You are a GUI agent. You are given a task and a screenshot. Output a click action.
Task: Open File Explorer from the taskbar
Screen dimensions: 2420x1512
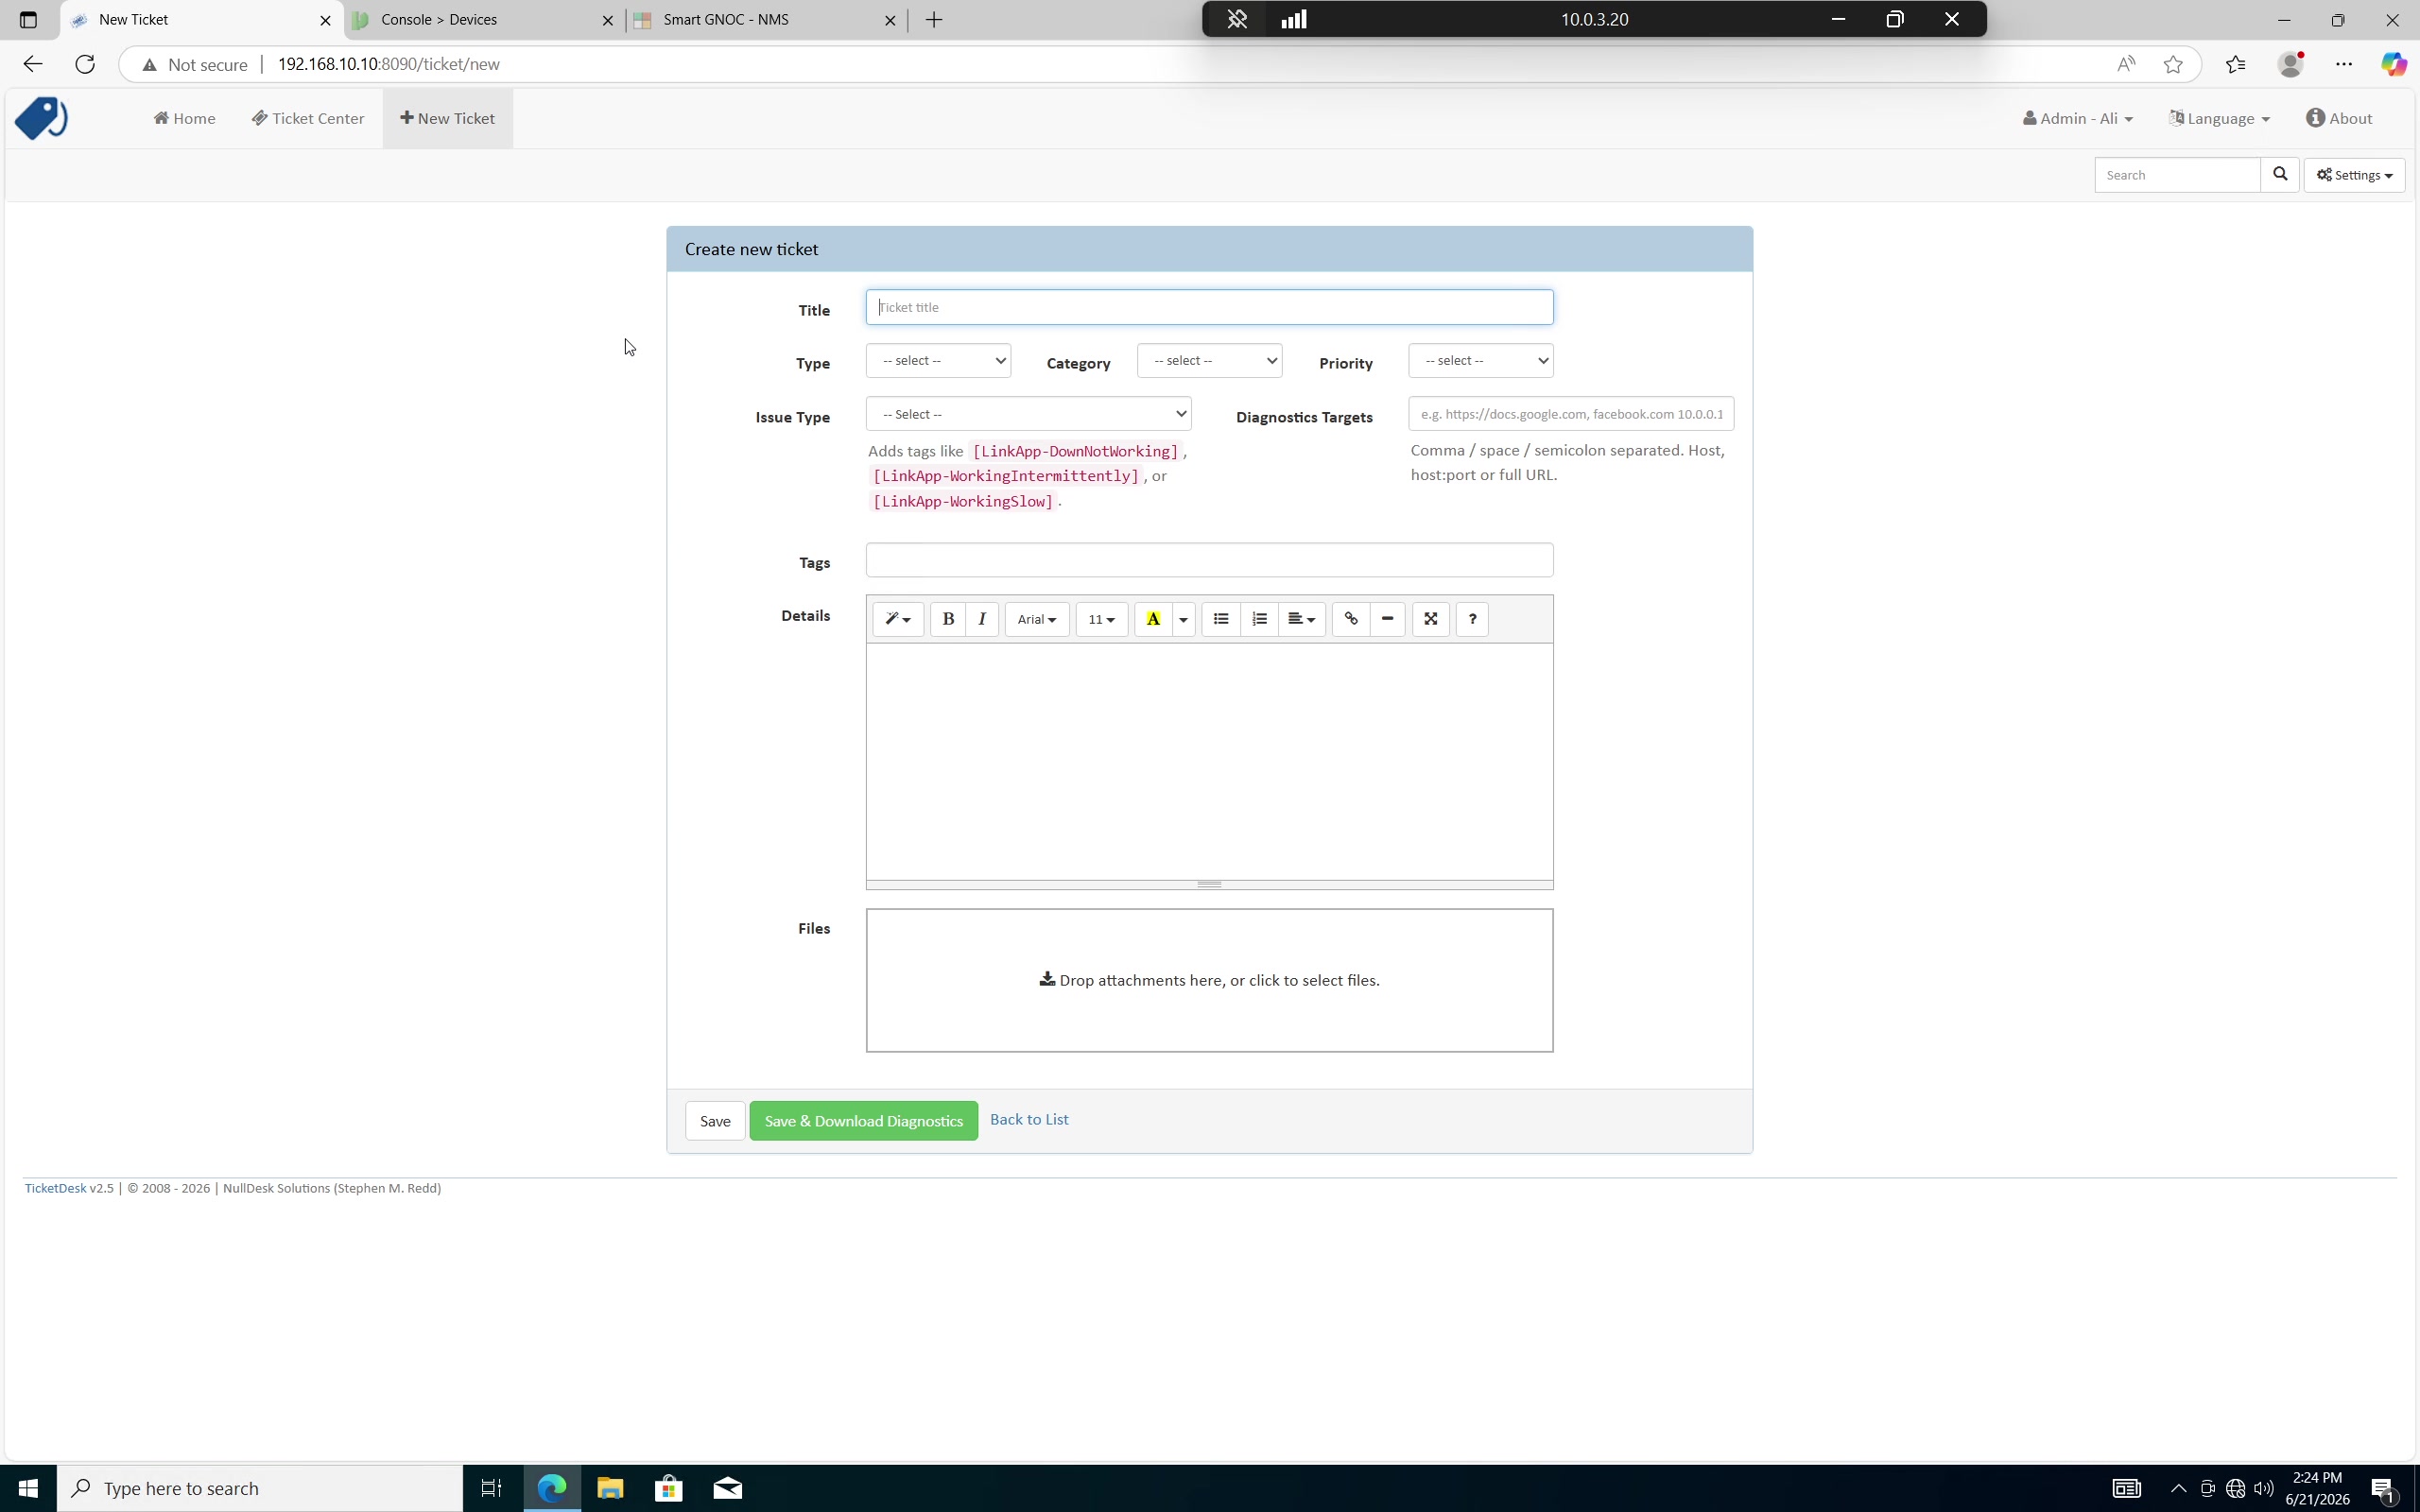610,1488
